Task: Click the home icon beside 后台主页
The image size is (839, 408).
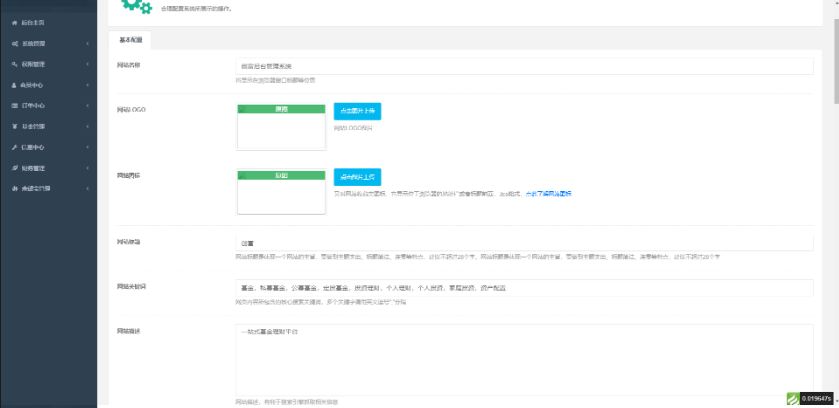Action: pos(14,23)
